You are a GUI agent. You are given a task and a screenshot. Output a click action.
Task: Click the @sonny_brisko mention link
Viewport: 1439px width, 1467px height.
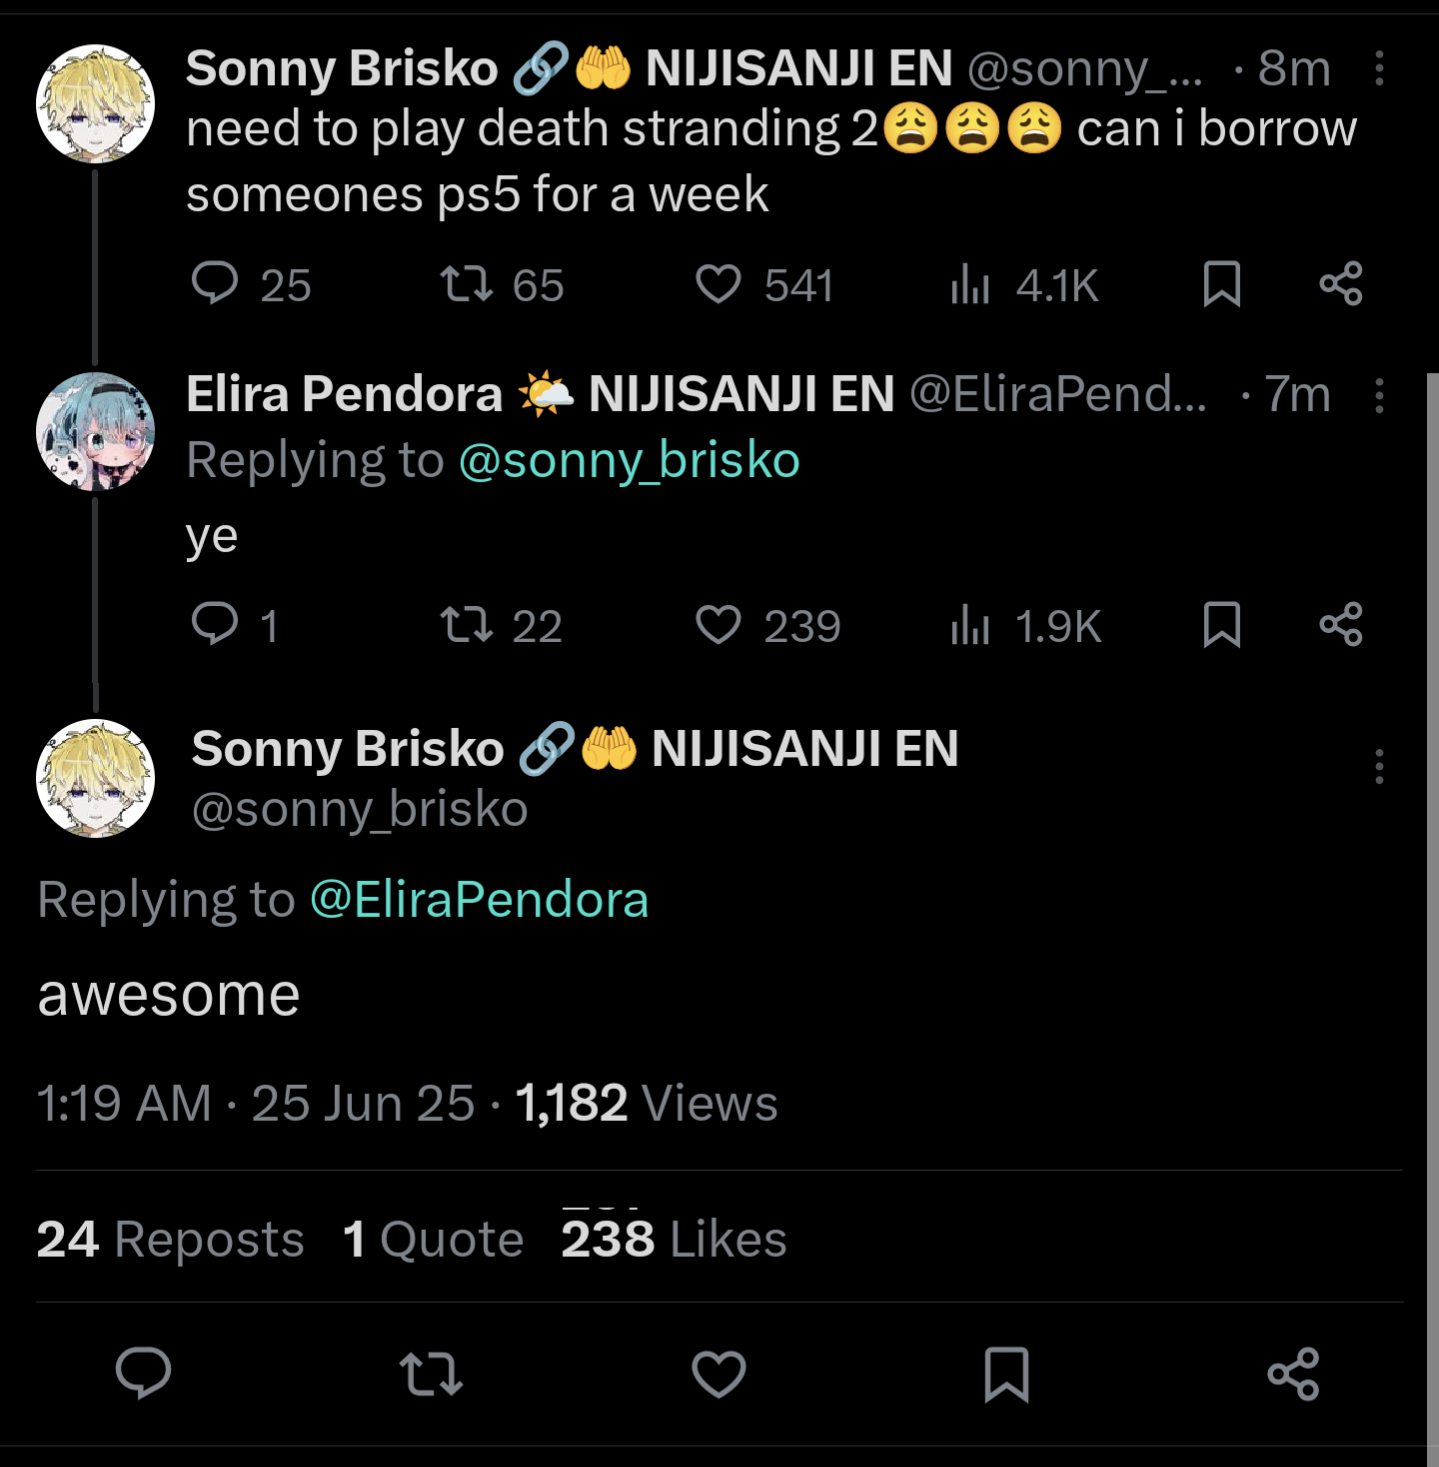(629, 461)
